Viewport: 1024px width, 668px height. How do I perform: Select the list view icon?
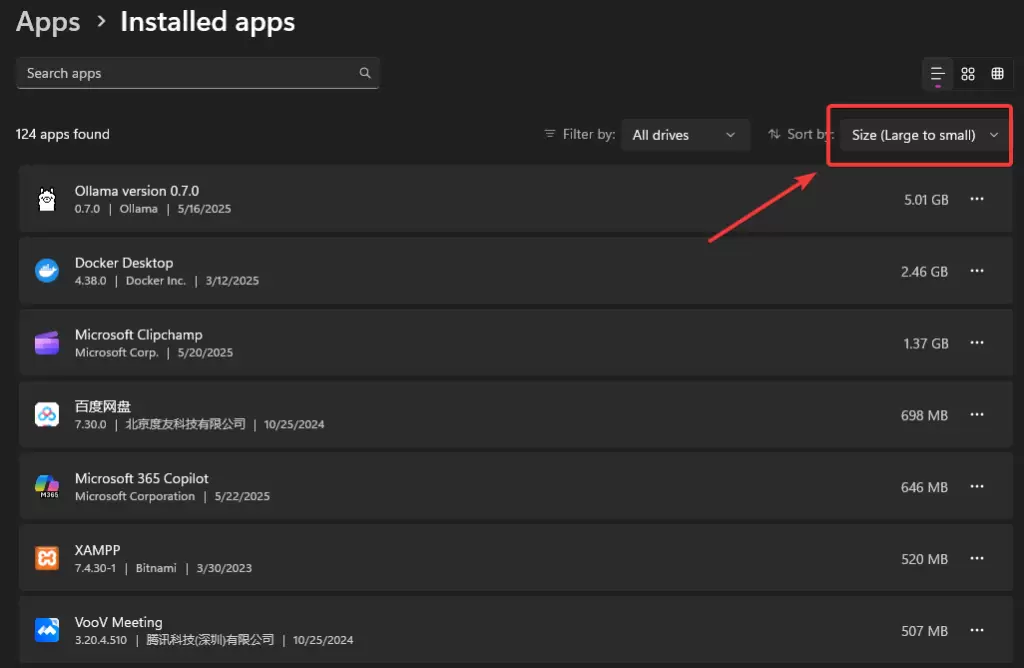(x=937, y=73)
